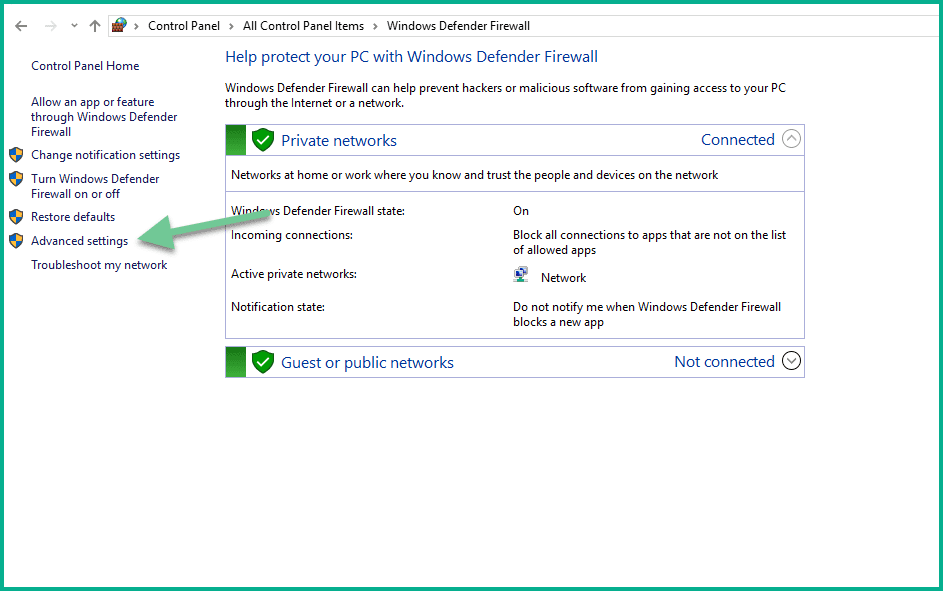Click the back navigation arrow

21,26
